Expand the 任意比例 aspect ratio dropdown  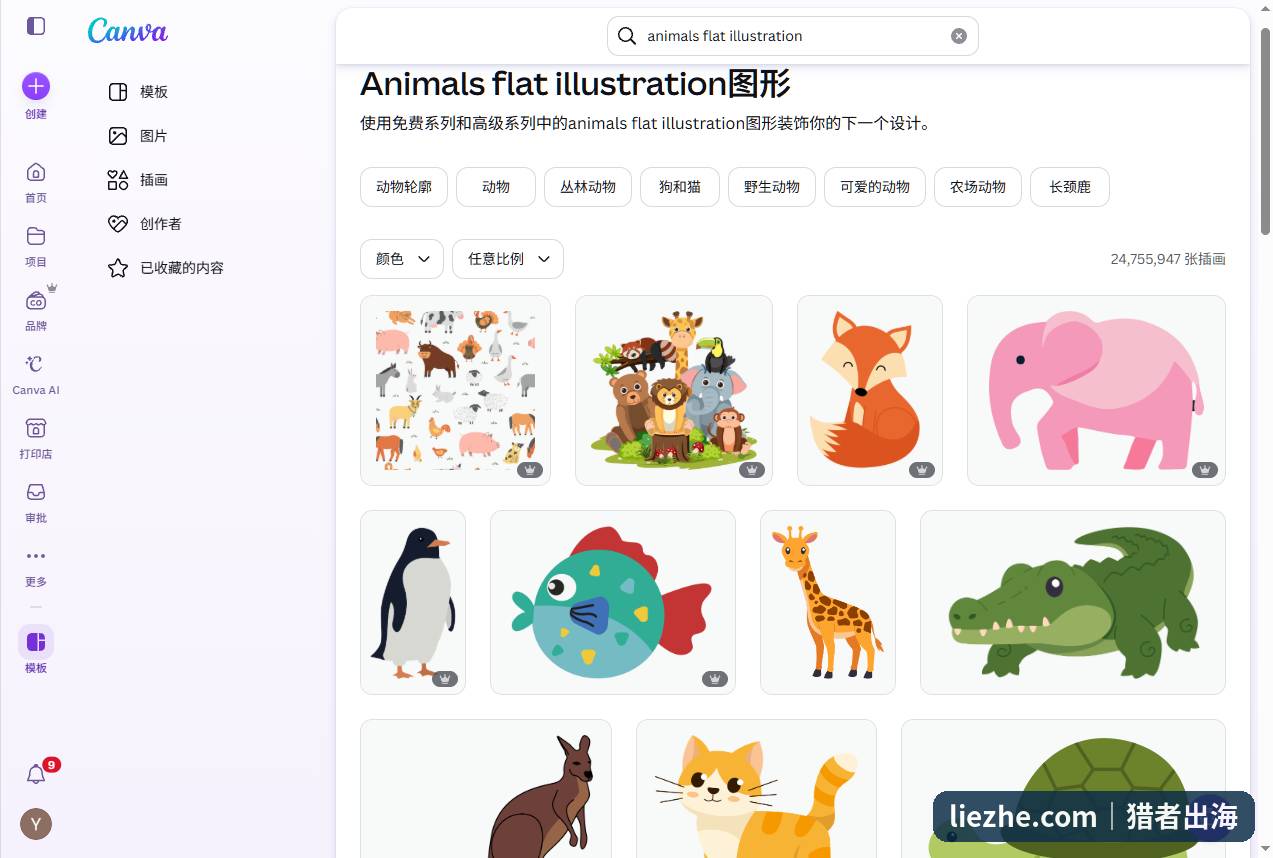[508, 259]
